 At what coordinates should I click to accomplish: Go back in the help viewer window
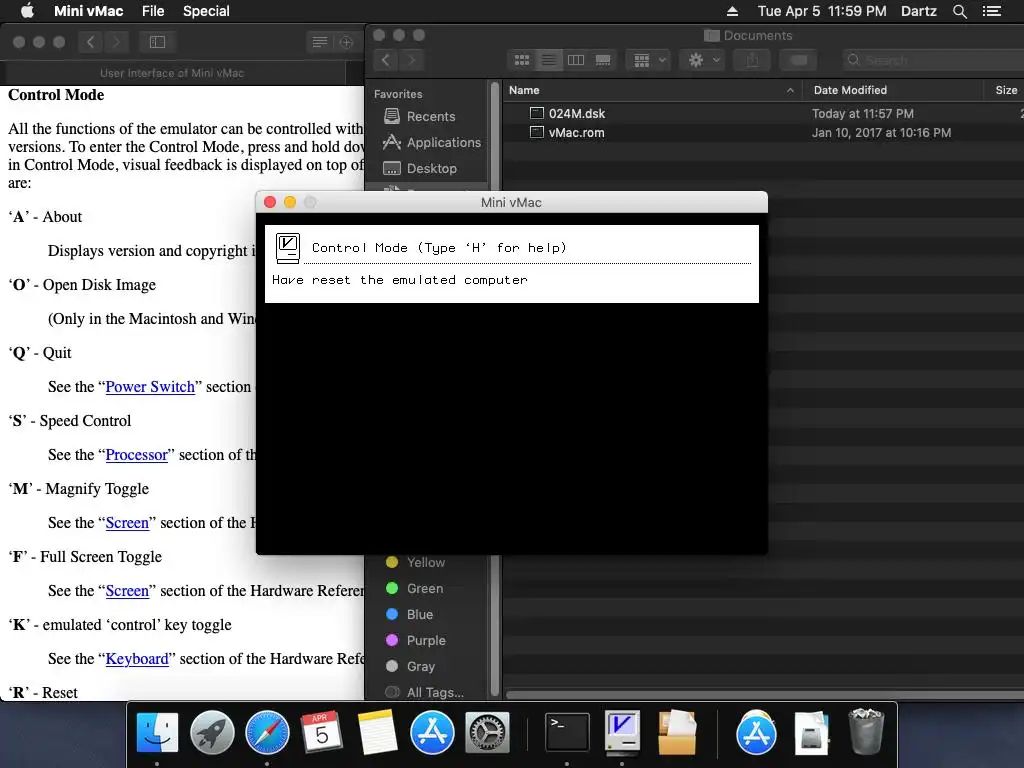[x=91, y=42]
